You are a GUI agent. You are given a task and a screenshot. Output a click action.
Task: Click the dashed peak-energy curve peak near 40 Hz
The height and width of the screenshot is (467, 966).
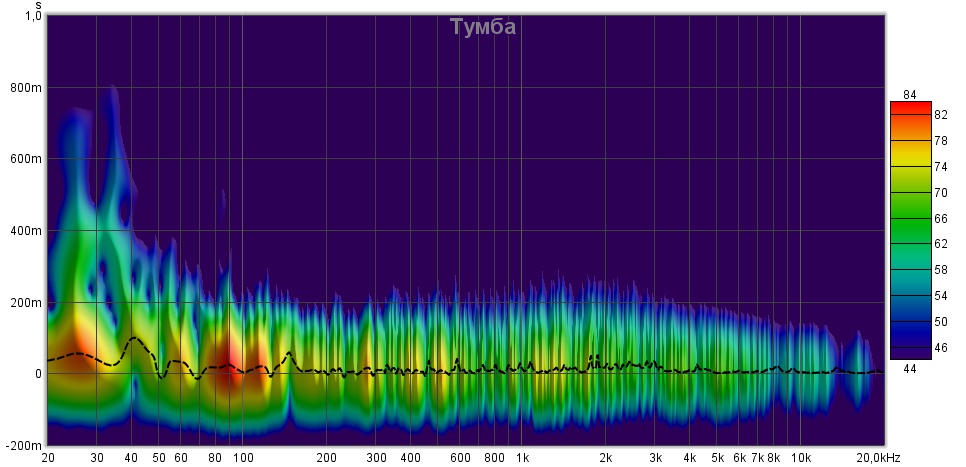133,338
